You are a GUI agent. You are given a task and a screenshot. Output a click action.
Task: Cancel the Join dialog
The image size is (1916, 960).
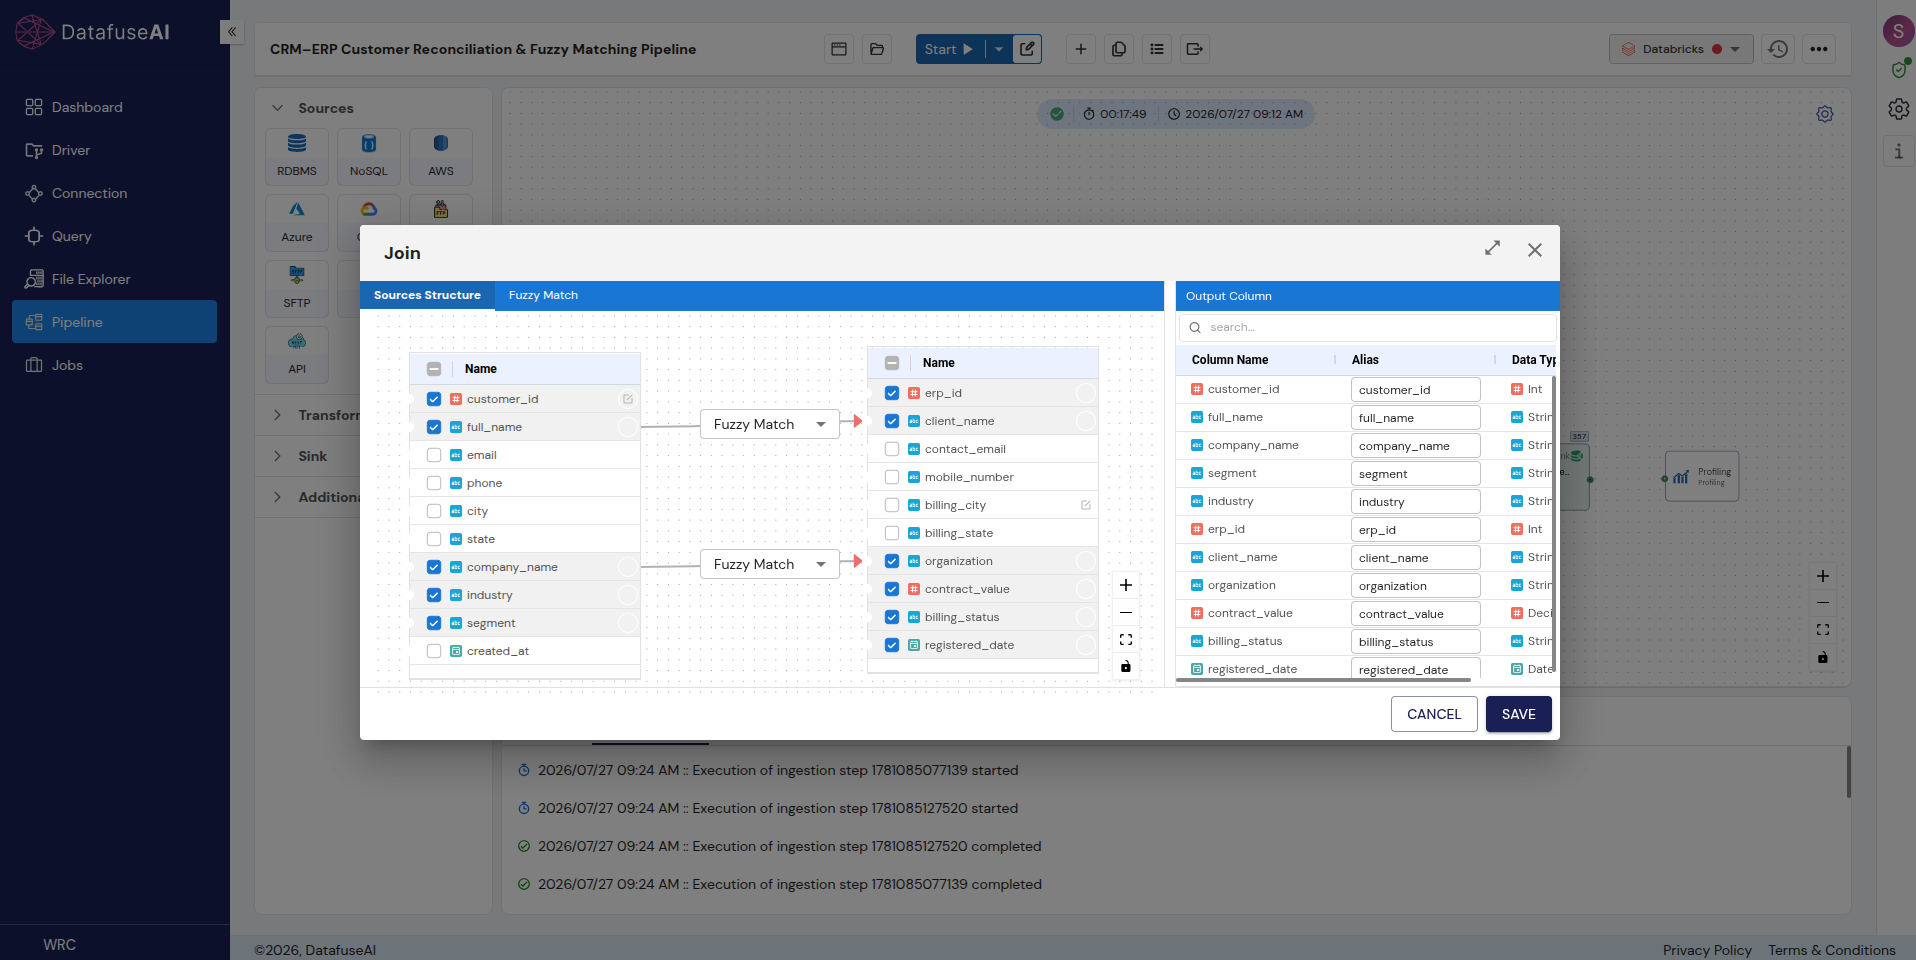pos(1434,714)
